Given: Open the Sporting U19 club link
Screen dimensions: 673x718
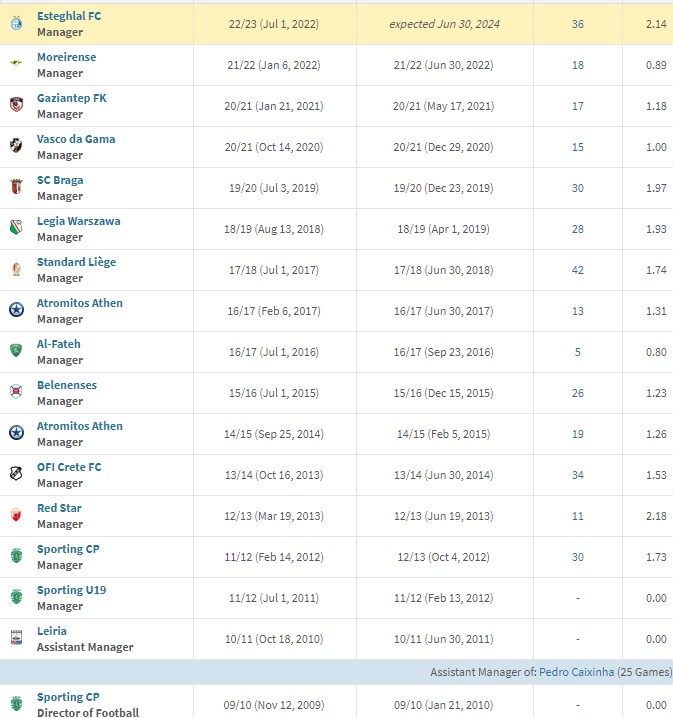Looking at the screenshot, I should coord(71,590).
